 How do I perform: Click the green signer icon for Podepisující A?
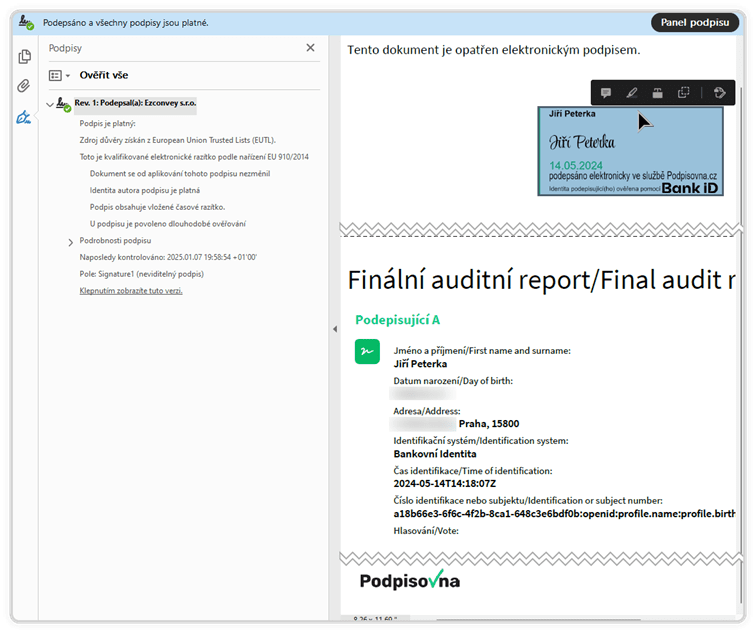pos(367,351)
